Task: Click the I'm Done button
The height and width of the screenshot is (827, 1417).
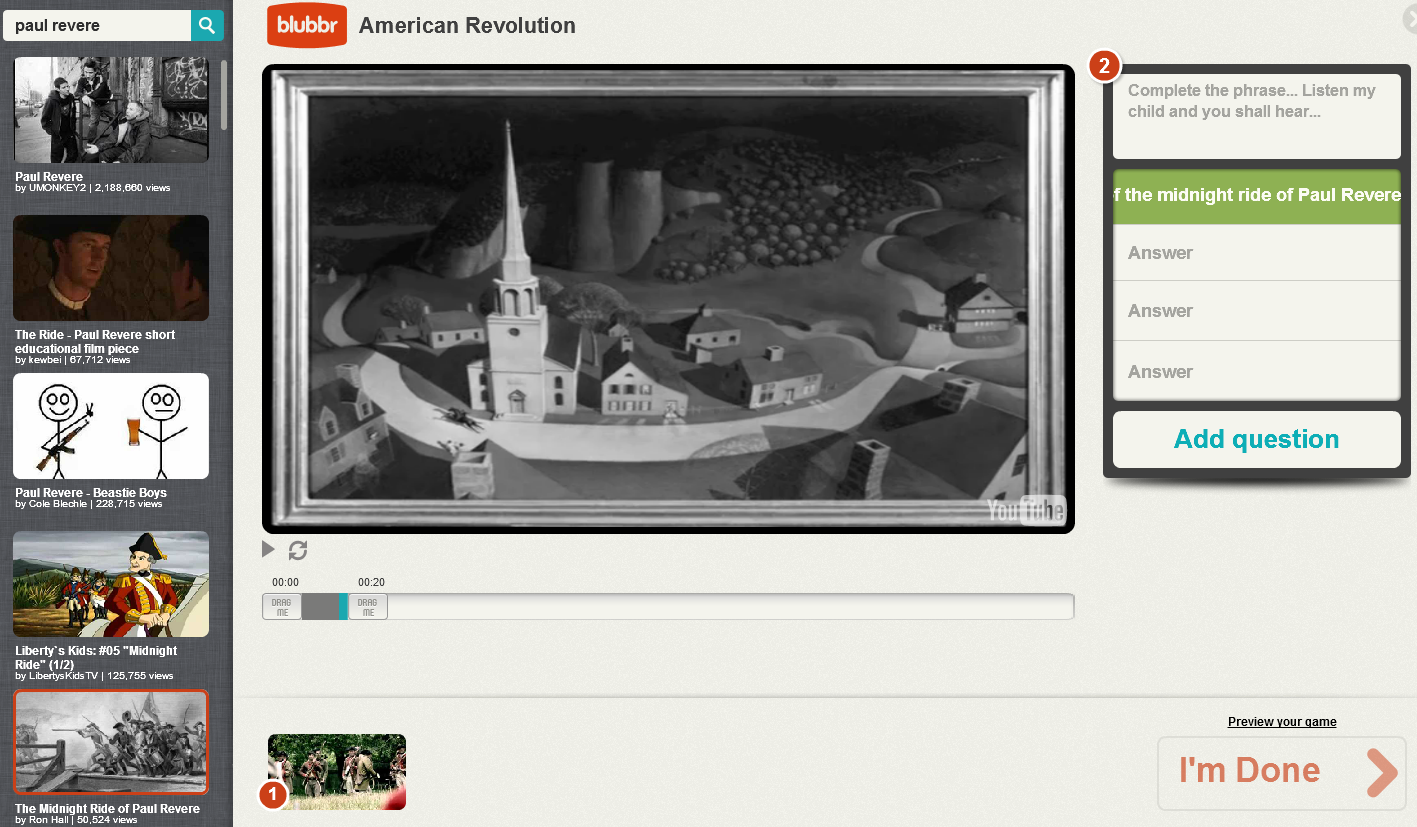Action: [1282, 773]
